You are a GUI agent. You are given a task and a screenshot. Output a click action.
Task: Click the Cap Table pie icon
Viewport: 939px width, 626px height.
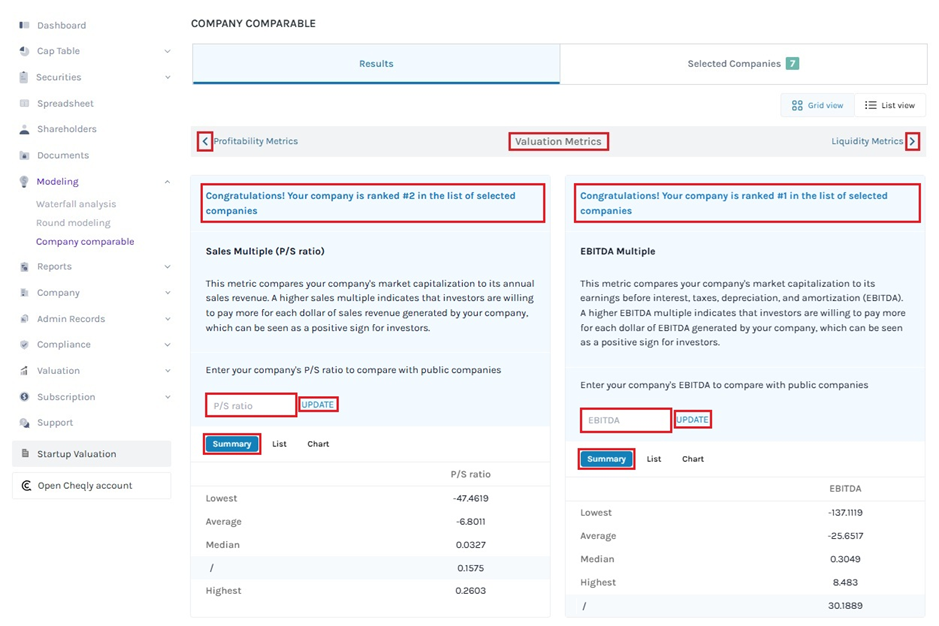point(24,51)
